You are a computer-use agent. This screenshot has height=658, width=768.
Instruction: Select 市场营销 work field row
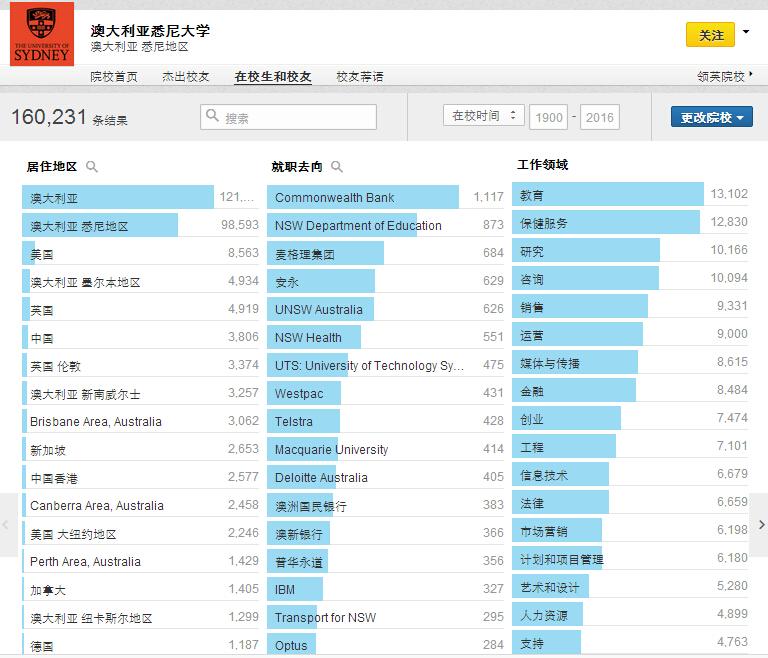click(x=630, y=530)
